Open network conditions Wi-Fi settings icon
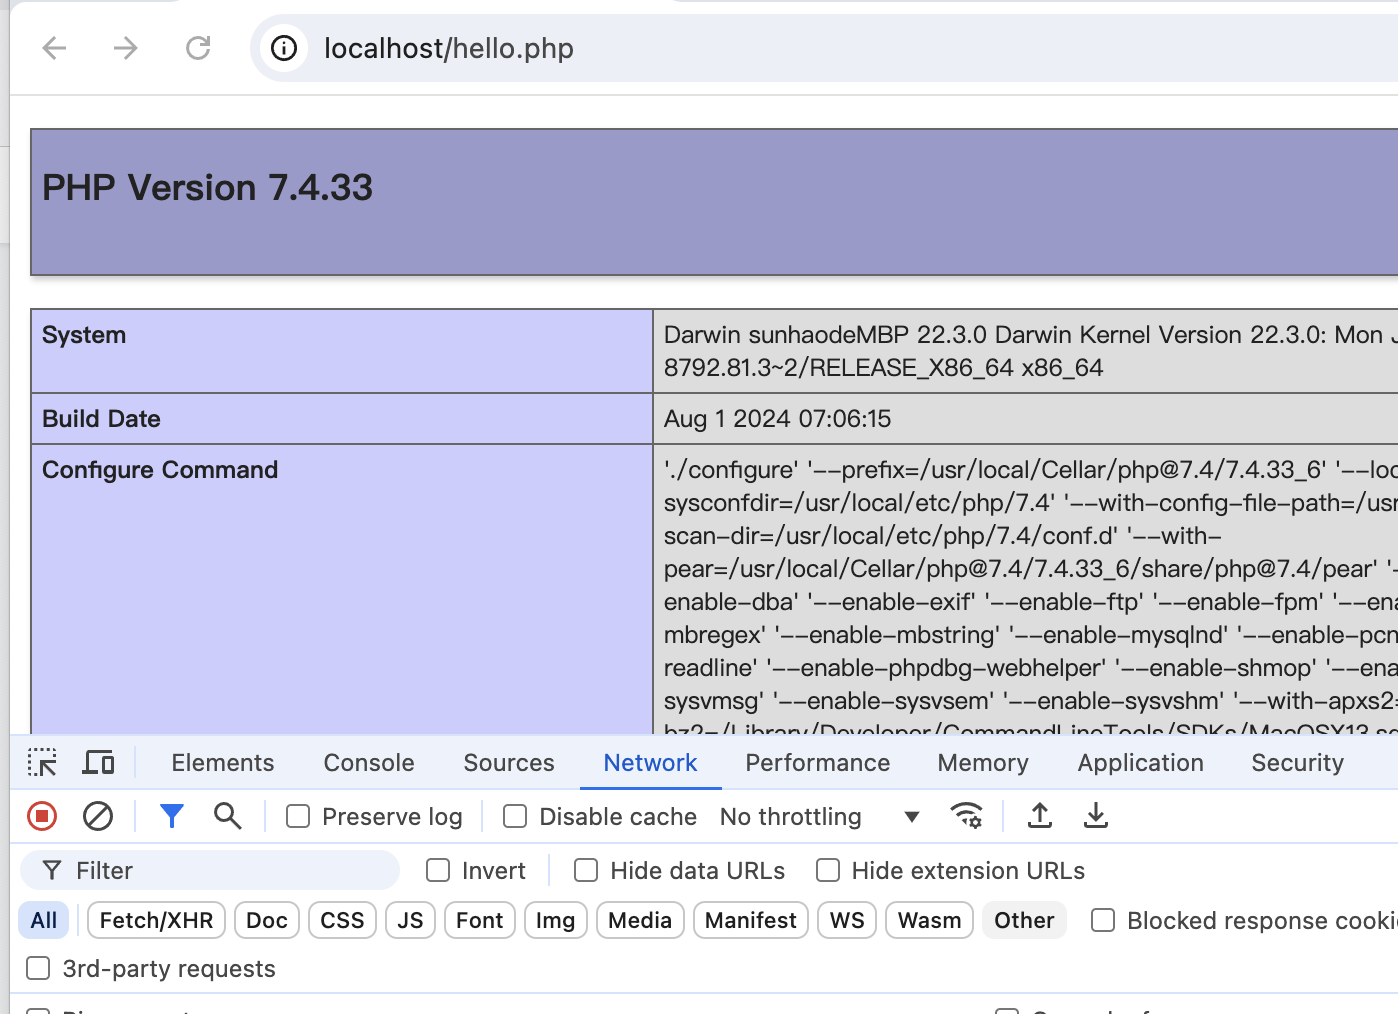1398x1014 pixels. point(966,817)
